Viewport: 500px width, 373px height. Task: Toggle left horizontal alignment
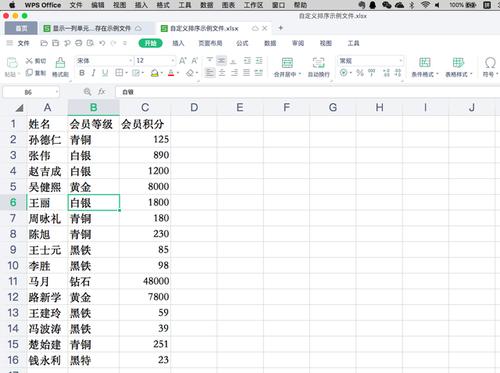(x=209, y=73)
